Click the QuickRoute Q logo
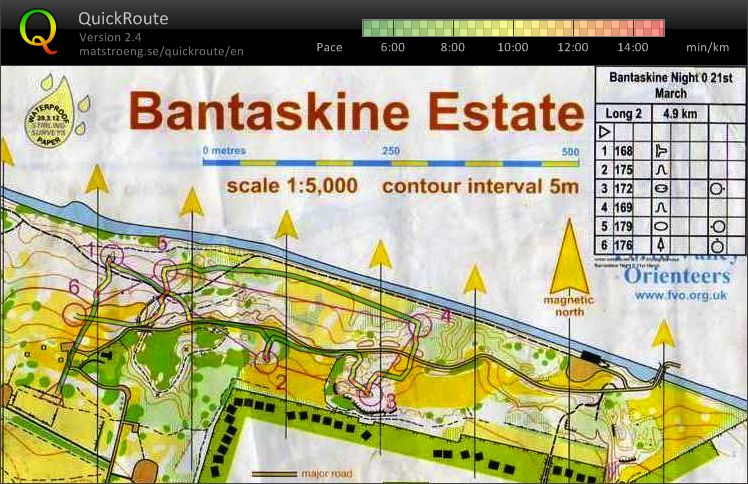Screen dimensions: 748x484 coord(39,31)
